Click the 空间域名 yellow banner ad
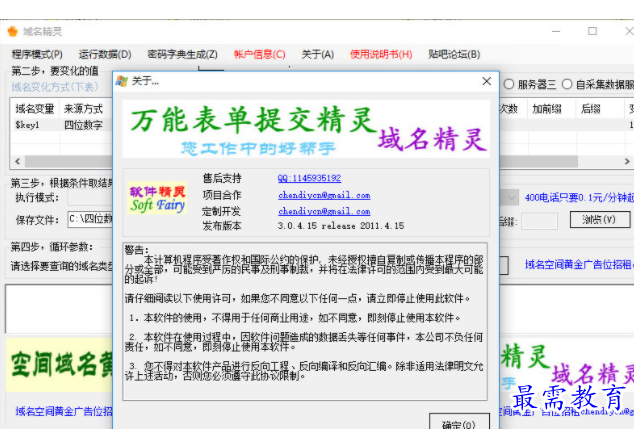Screen dimensions: 634x429 click(x=59, y=365)
